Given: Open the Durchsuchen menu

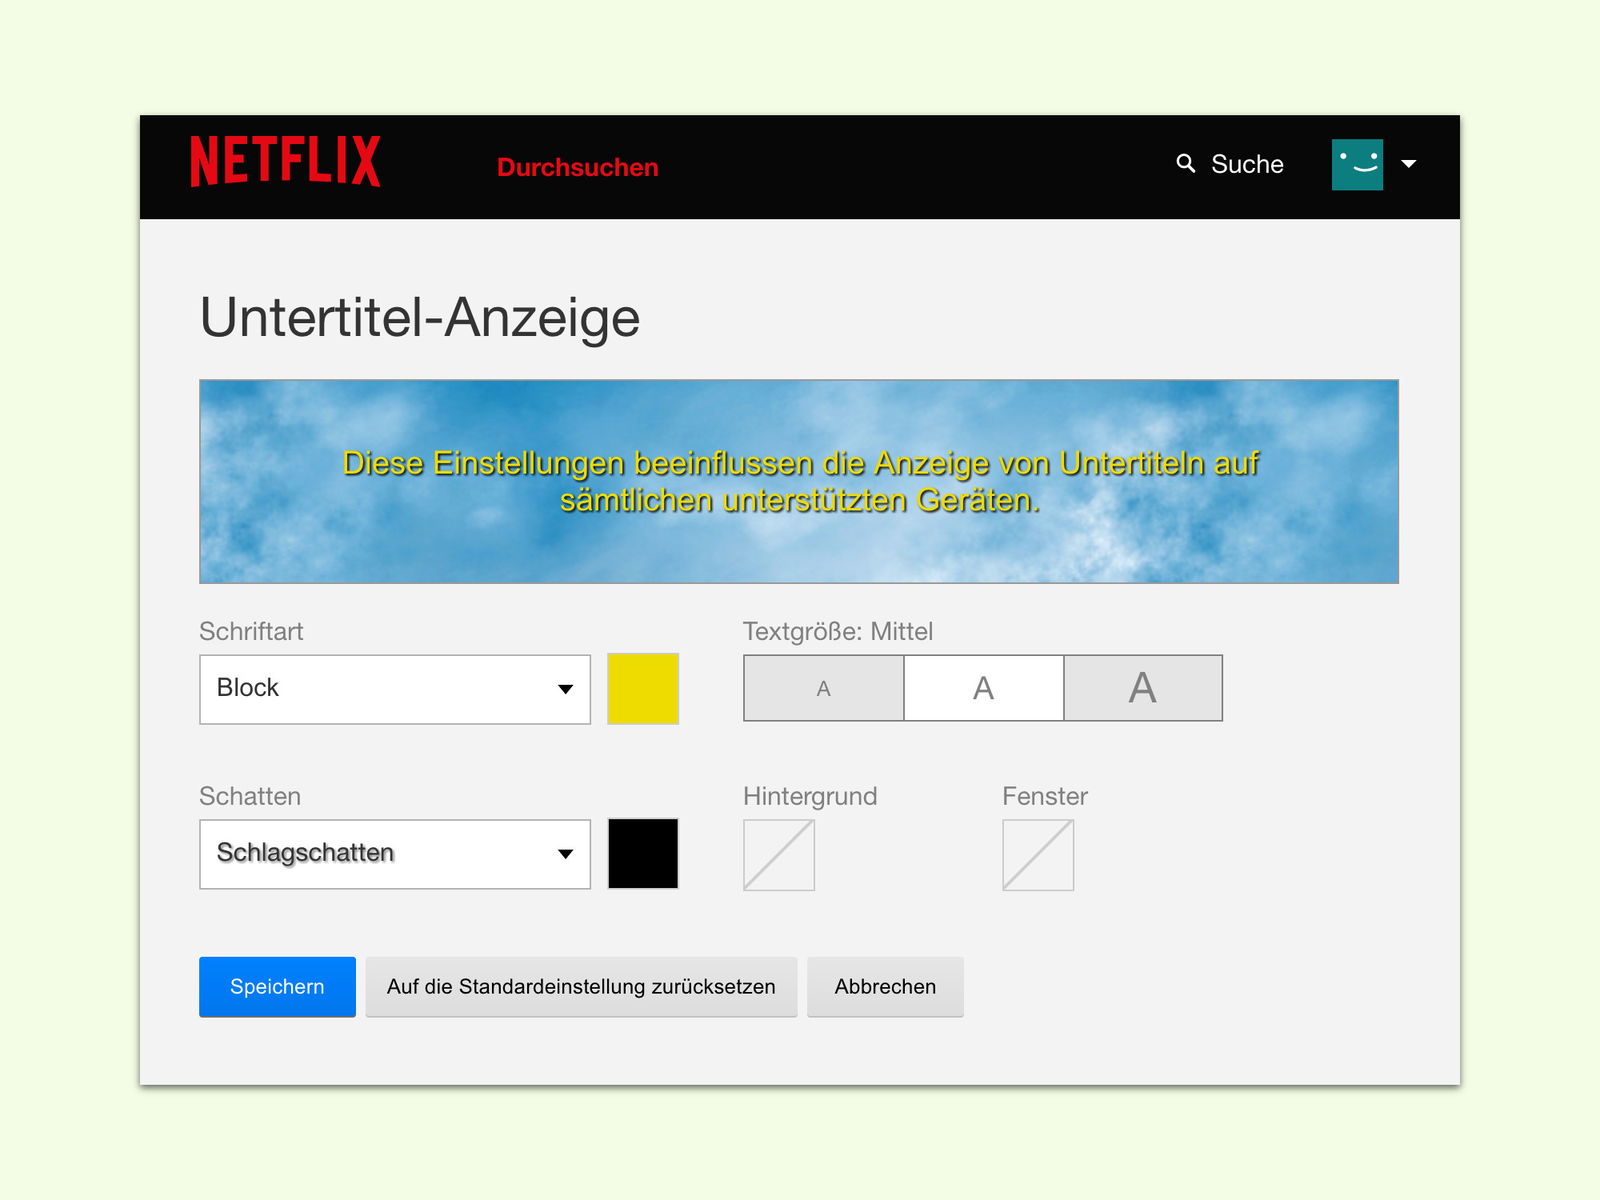Looking at the screenshot, I should [x=577, y=167].
